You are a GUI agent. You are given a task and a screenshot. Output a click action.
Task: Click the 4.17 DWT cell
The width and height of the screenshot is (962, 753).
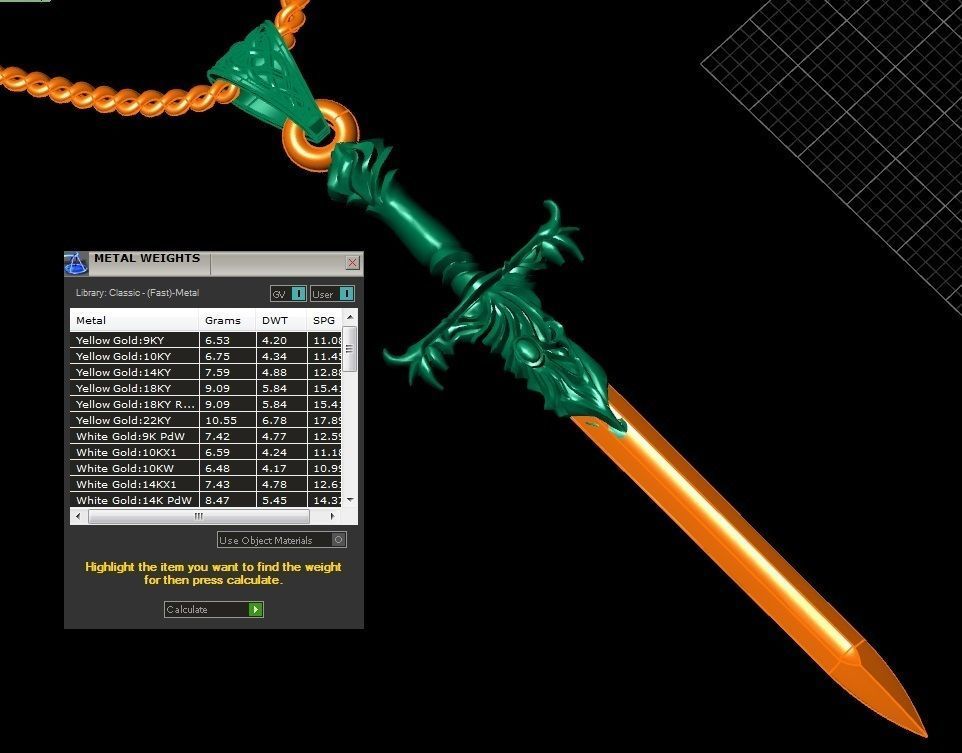(x=282, y=468)
